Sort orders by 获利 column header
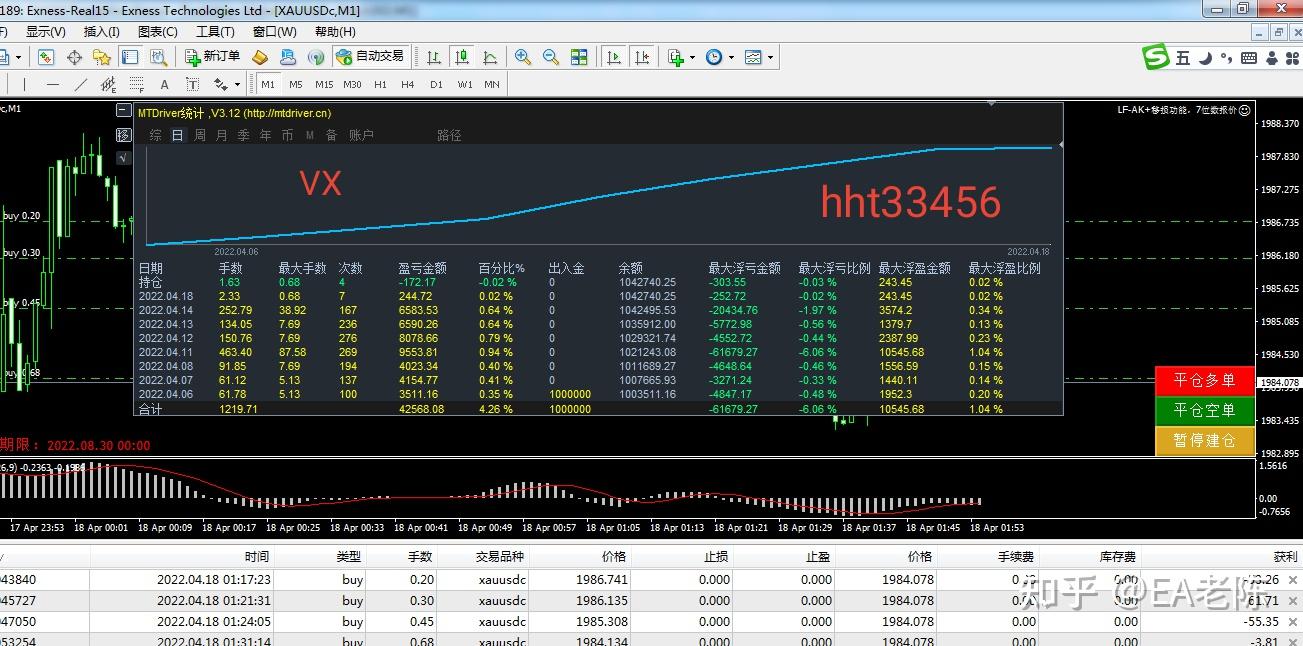This screenshot has width=1303, height=646. (1286, 557)
